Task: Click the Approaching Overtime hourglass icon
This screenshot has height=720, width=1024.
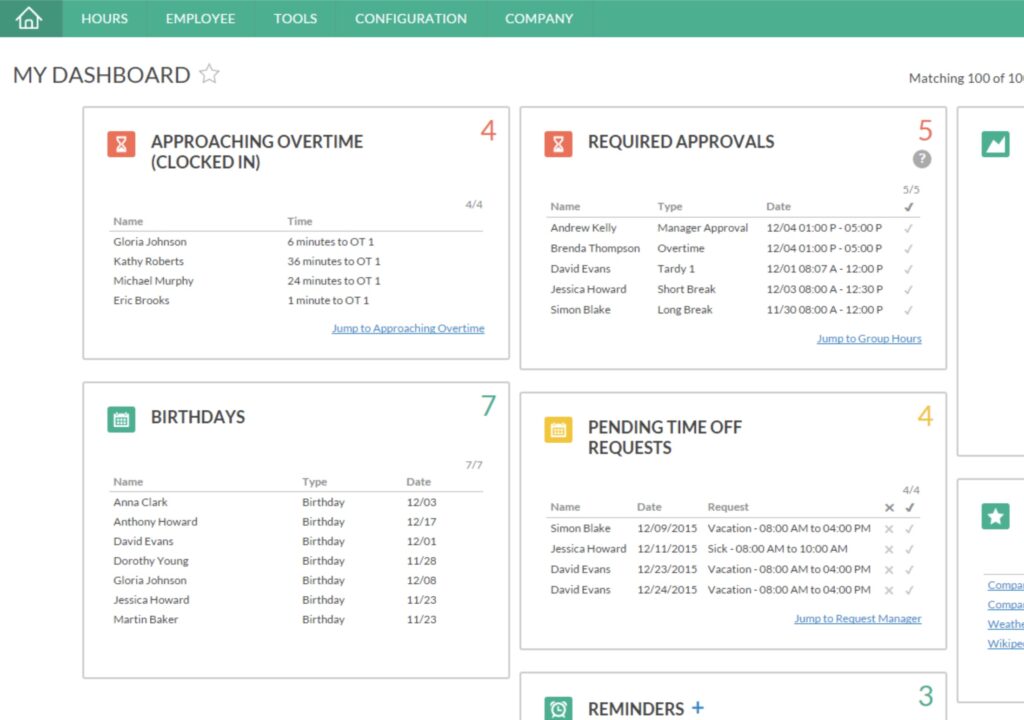Action: [121, 144]
